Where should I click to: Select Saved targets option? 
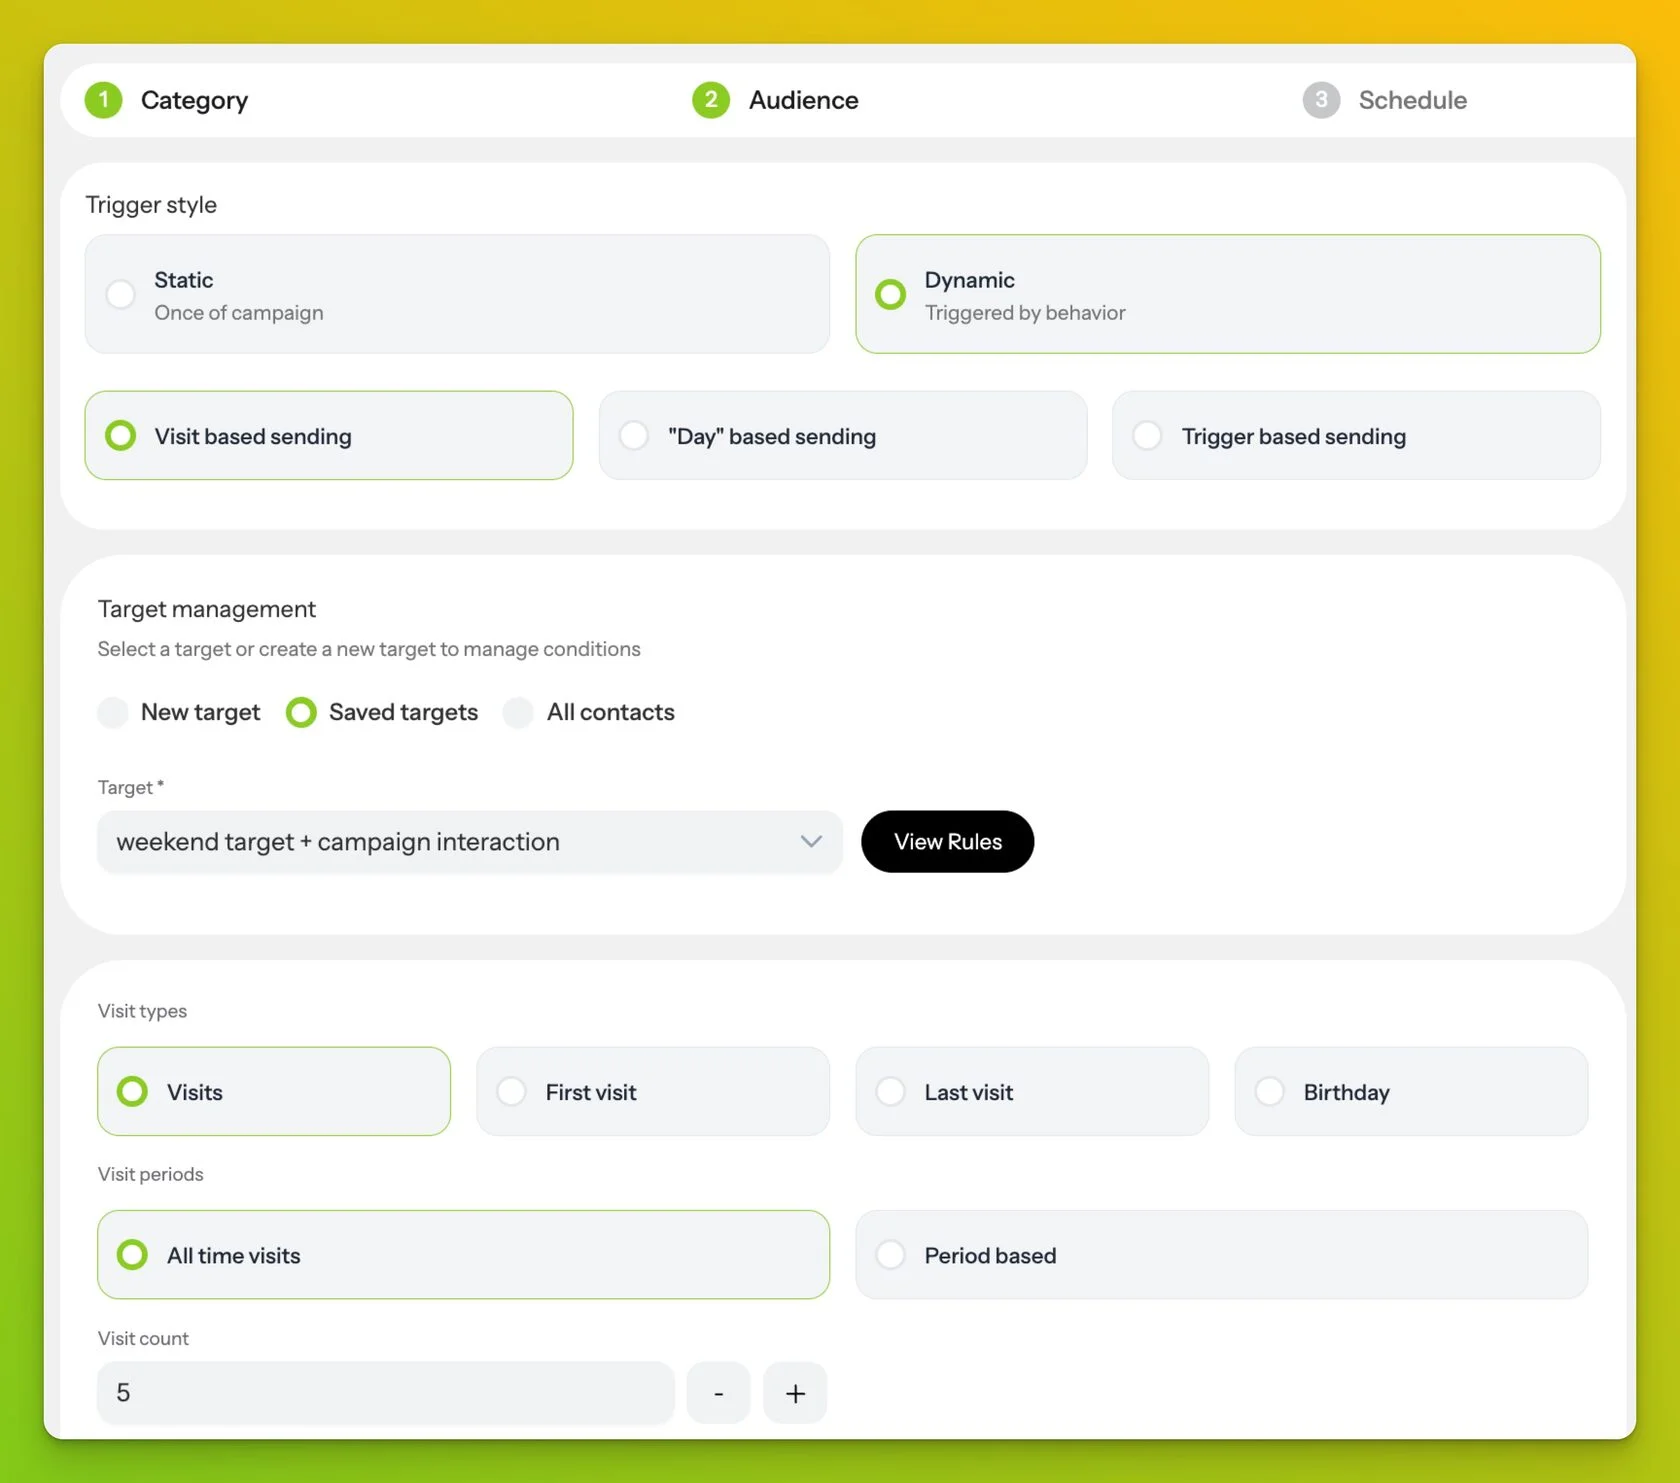pyautogui.click(x=381, y=712)
